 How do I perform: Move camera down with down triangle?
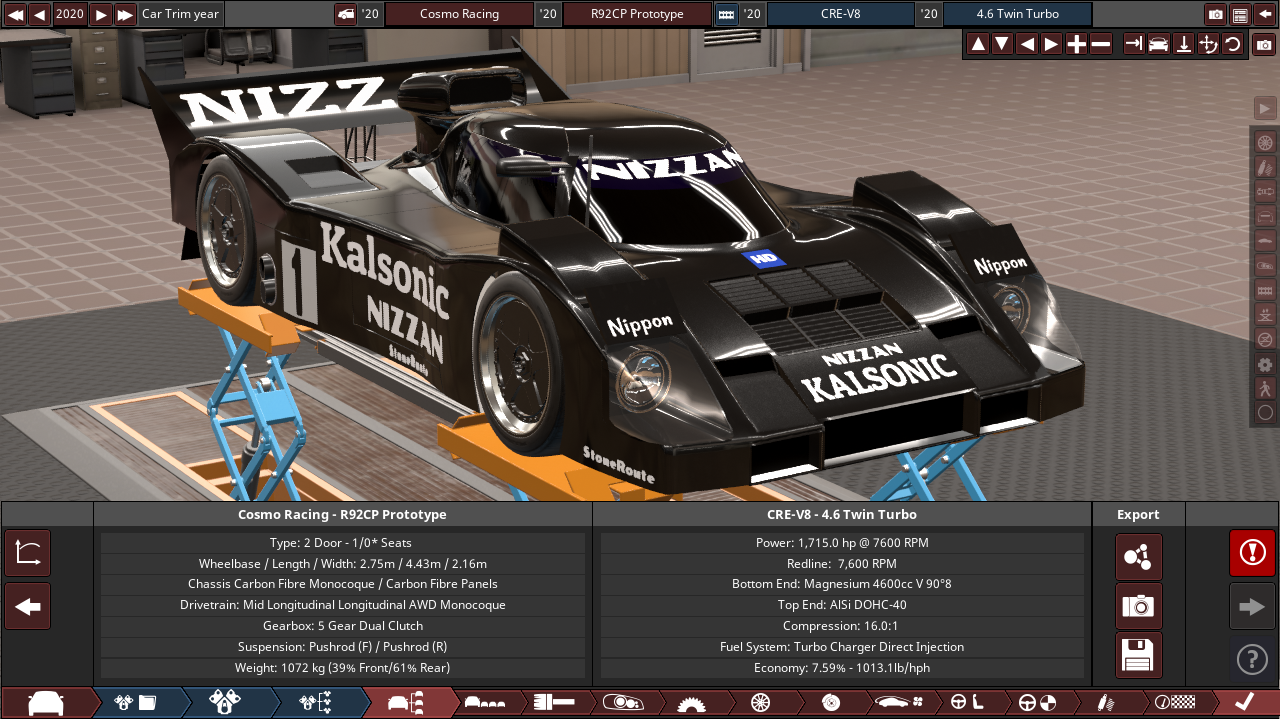[x=1002, y=44]
